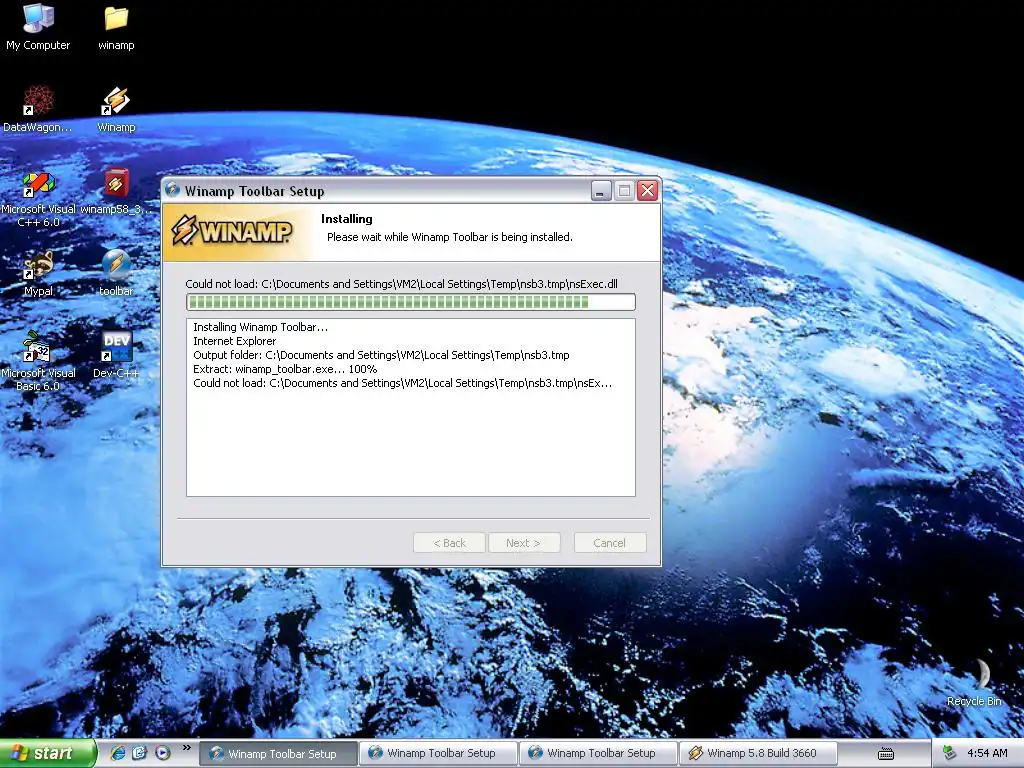Close the Winamp Toolbar Setup window
1024x768 pixels.
tap(647, 191)
